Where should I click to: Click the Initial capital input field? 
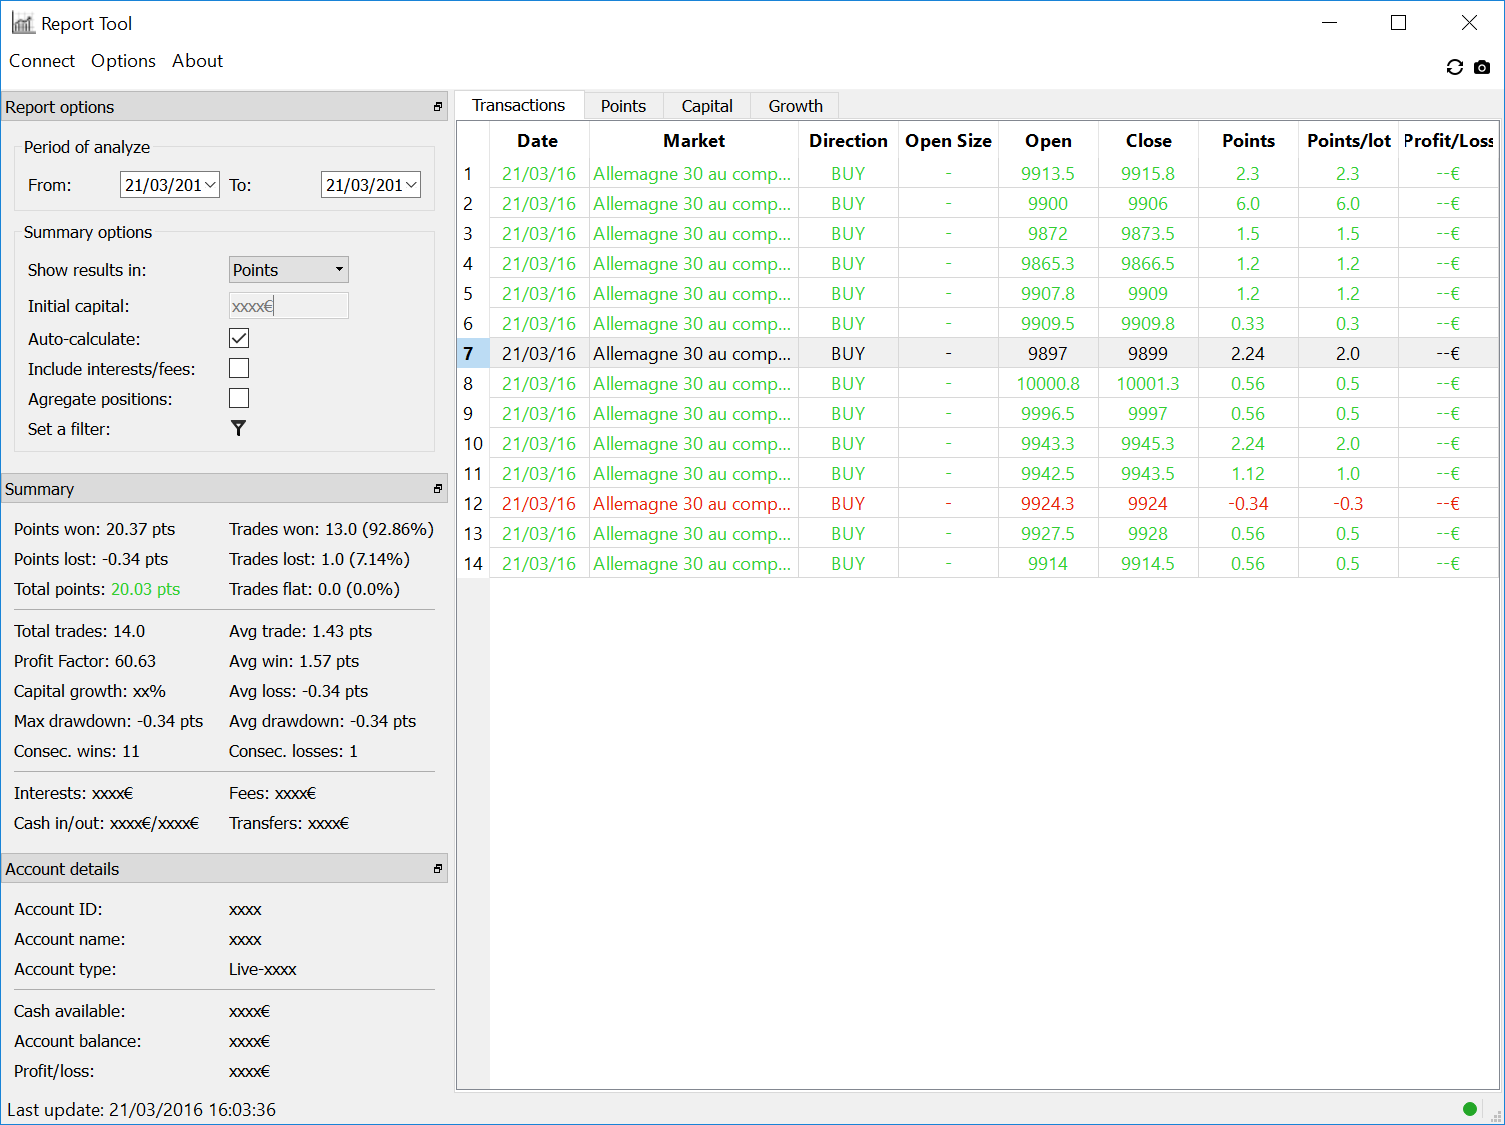tap(288, 306)
